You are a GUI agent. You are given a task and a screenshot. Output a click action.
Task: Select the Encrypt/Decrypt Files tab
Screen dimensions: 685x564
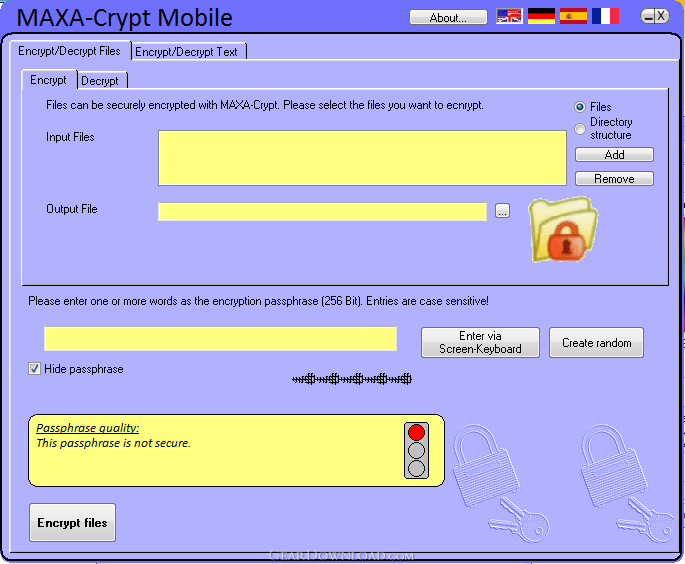click(x=69, y=51)
